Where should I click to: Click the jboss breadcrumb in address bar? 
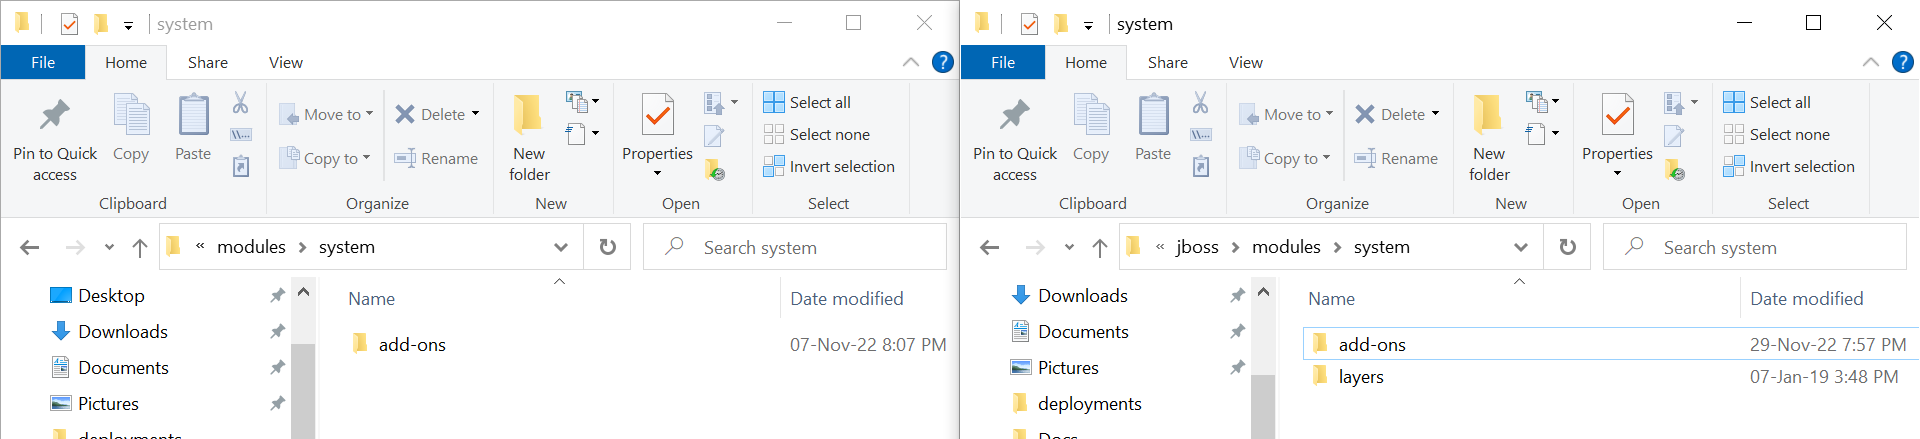pyautogui.click(x=1197, y=247)
